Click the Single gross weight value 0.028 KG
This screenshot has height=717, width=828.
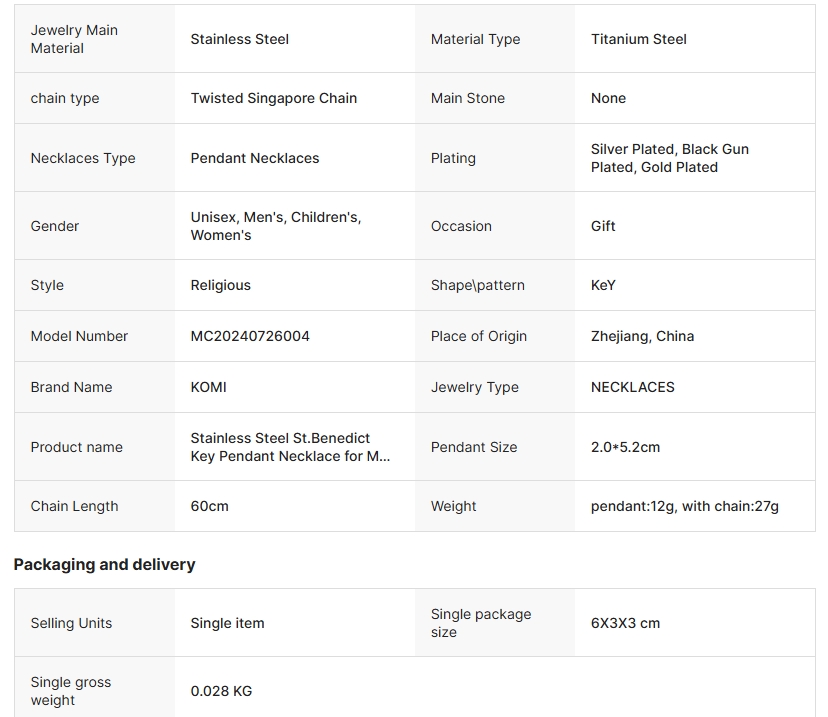tap(221, 691)
